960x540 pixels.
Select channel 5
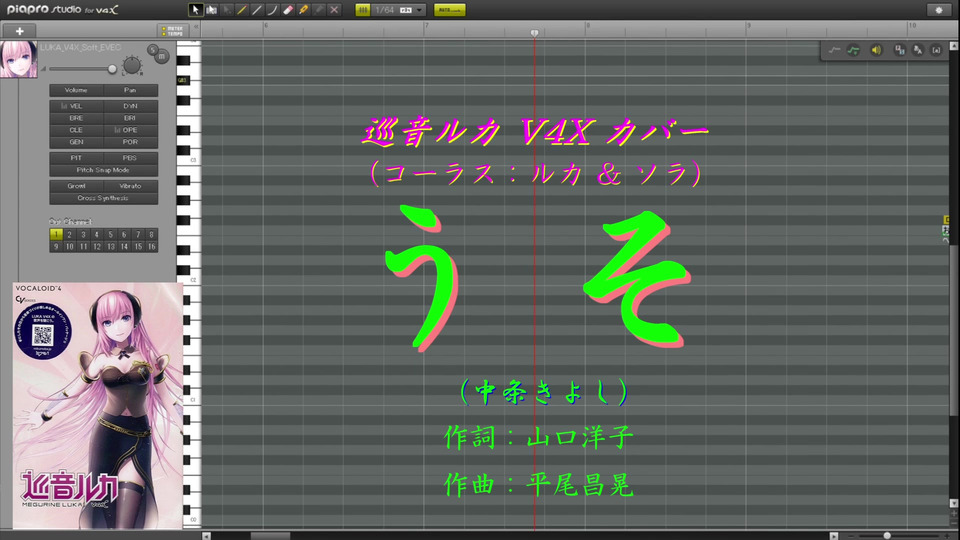pyautogui.click(x=111, y=234)
